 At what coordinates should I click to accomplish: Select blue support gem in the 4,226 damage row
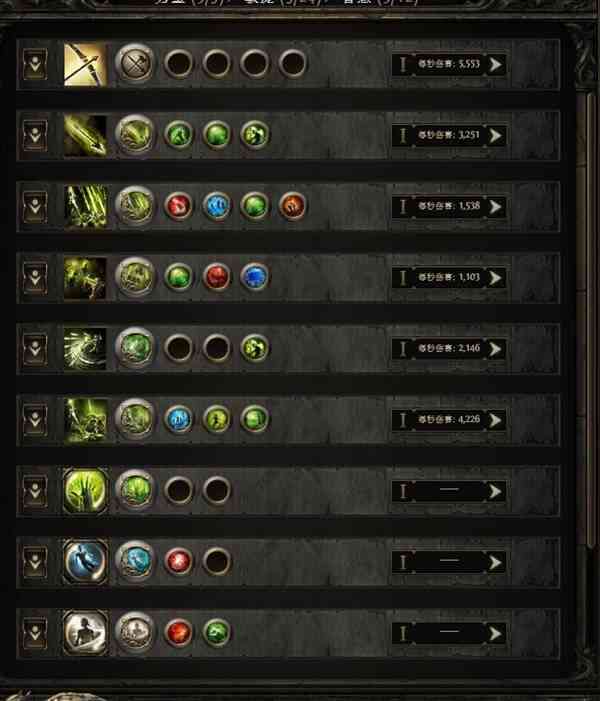pos(178,419)
